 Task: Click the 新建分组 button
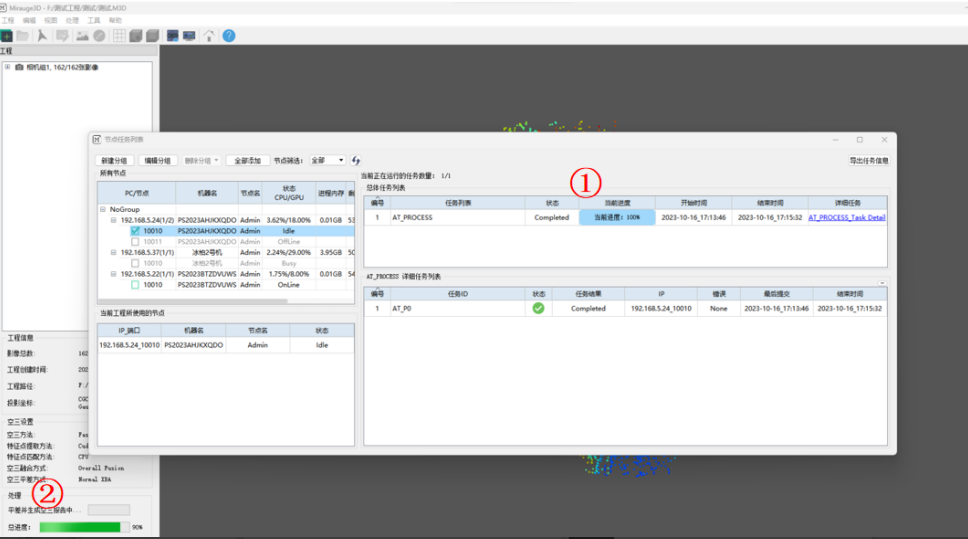pyautogui.click(x=115, y=160)
